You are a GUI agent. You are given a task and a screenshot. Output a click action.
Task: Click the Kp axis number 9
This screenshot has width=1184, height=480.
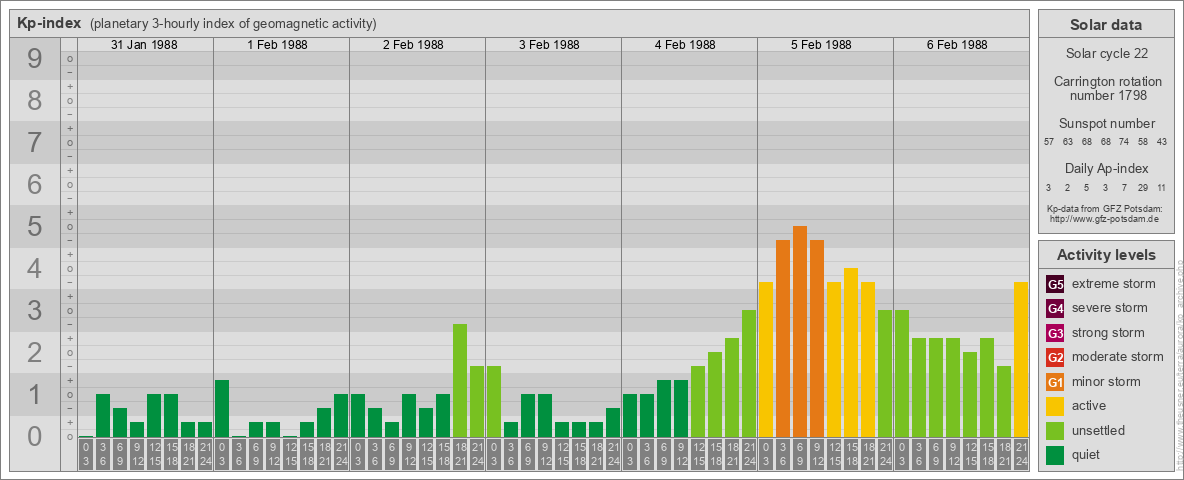point(35,59)
